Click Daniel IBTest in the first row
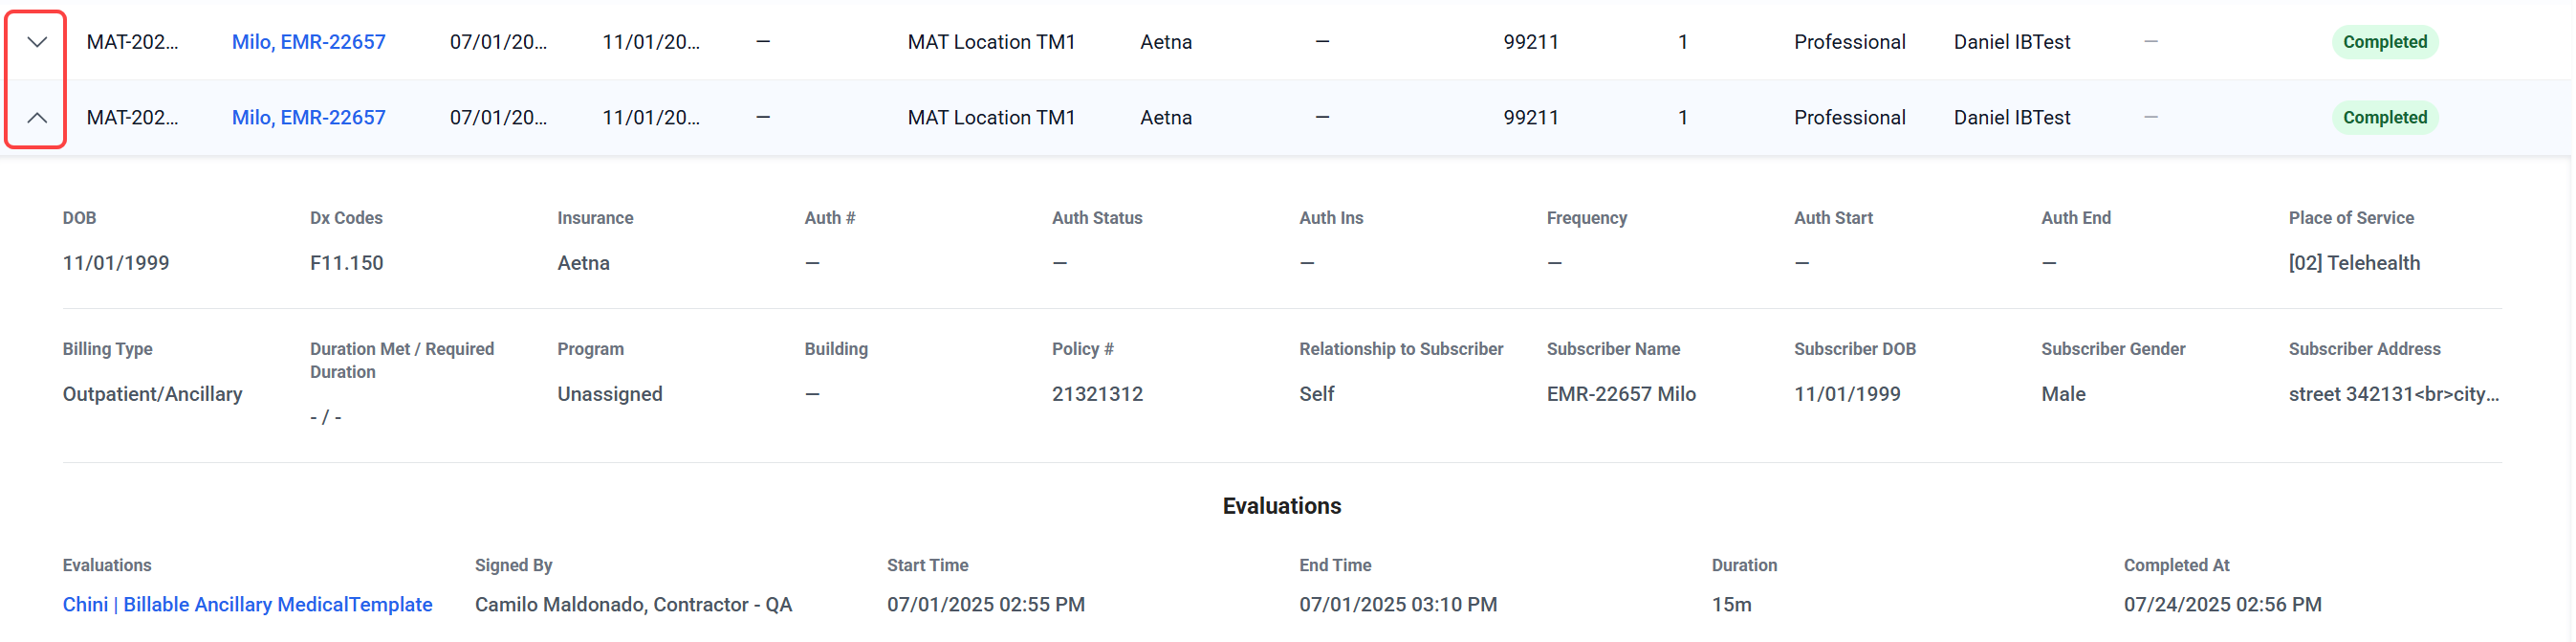 tap(2011, 42)
